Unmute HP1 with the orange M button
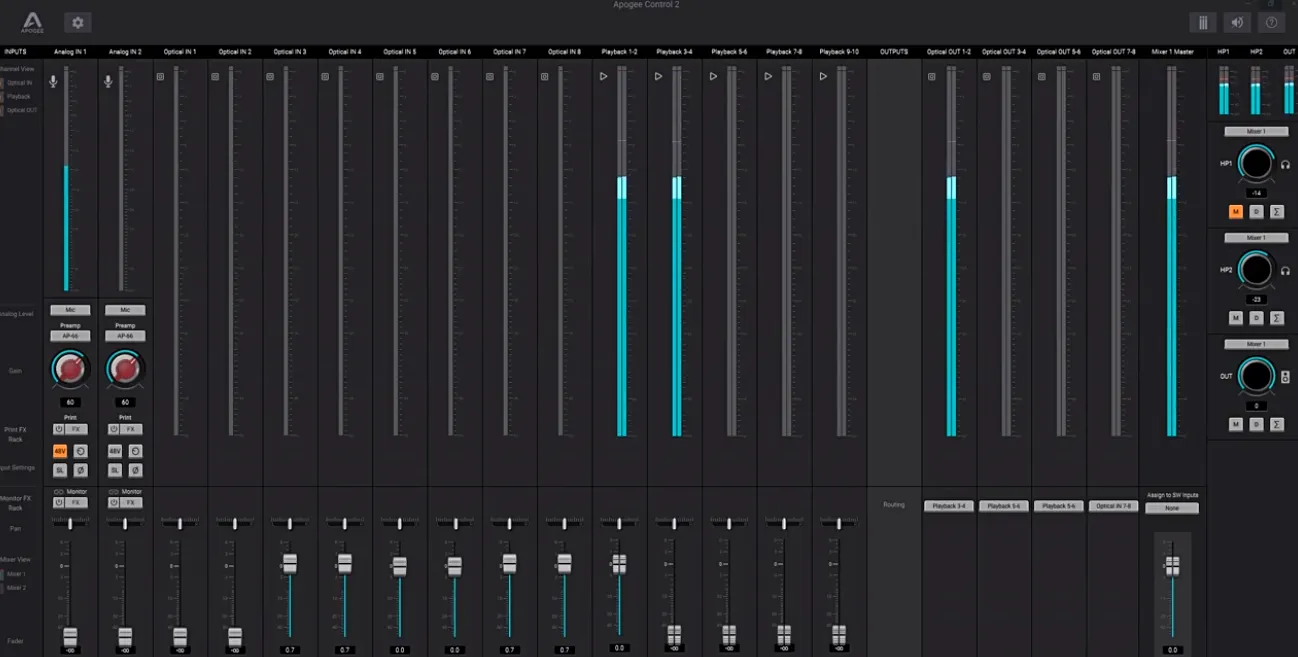The image size is (1298, 657). (1236, 211)
